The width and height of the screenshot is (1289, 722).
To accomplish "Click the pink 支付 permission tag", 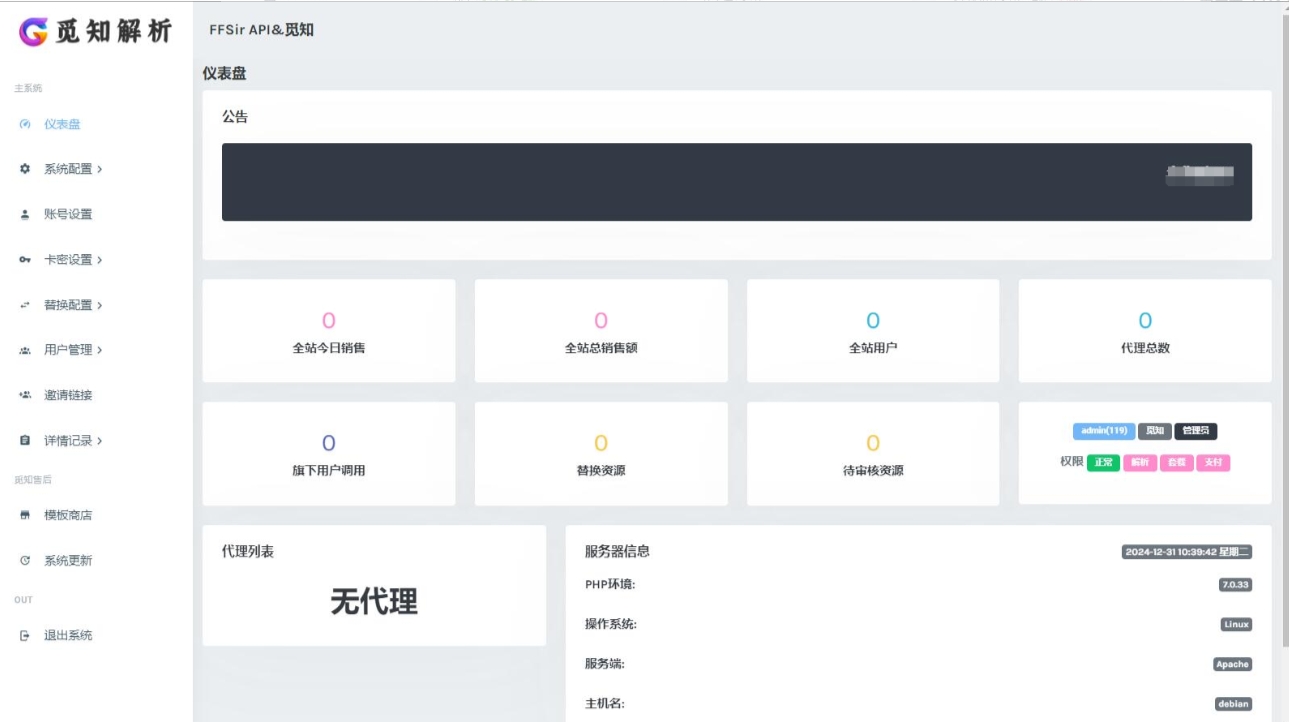I will click(1213, 463).
